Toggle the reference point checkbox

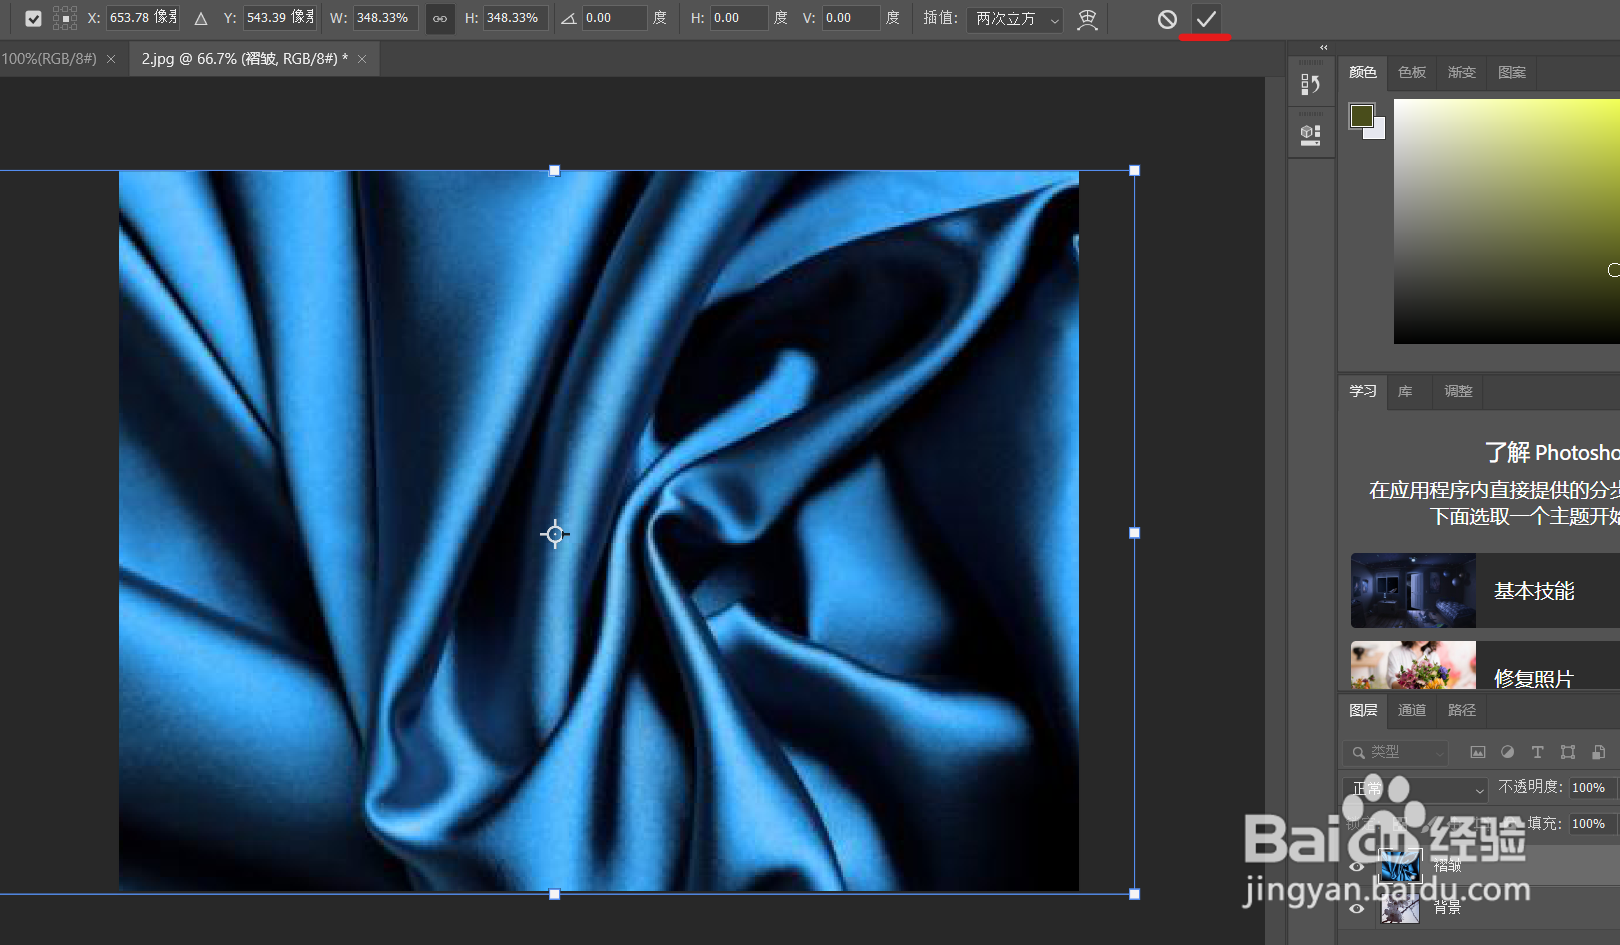pos(33,19)
